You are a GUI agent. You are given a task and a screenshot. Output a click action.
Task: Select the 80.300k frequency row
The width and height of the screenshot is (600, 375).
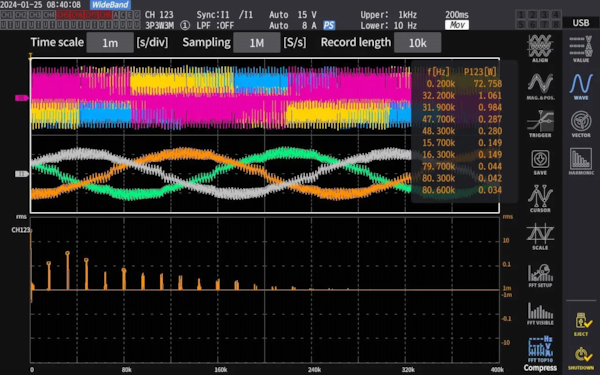click(462, 178)
